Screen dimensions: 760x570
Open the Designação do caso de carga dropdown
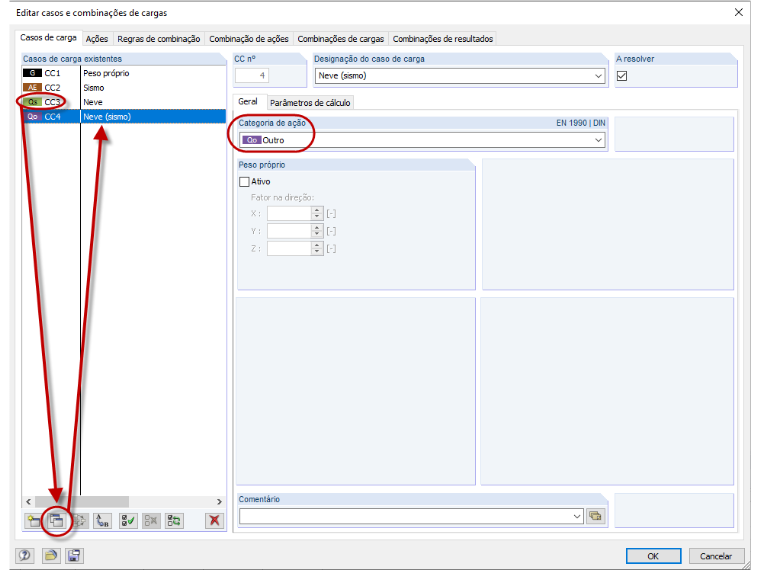pyautogui.click(x=598, y=76)
